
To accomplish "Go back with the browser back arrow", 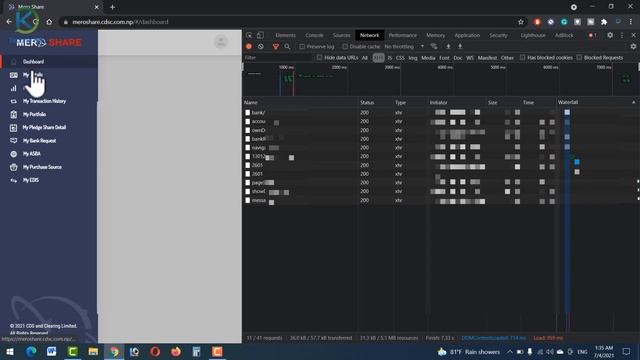I will [9, 22].
